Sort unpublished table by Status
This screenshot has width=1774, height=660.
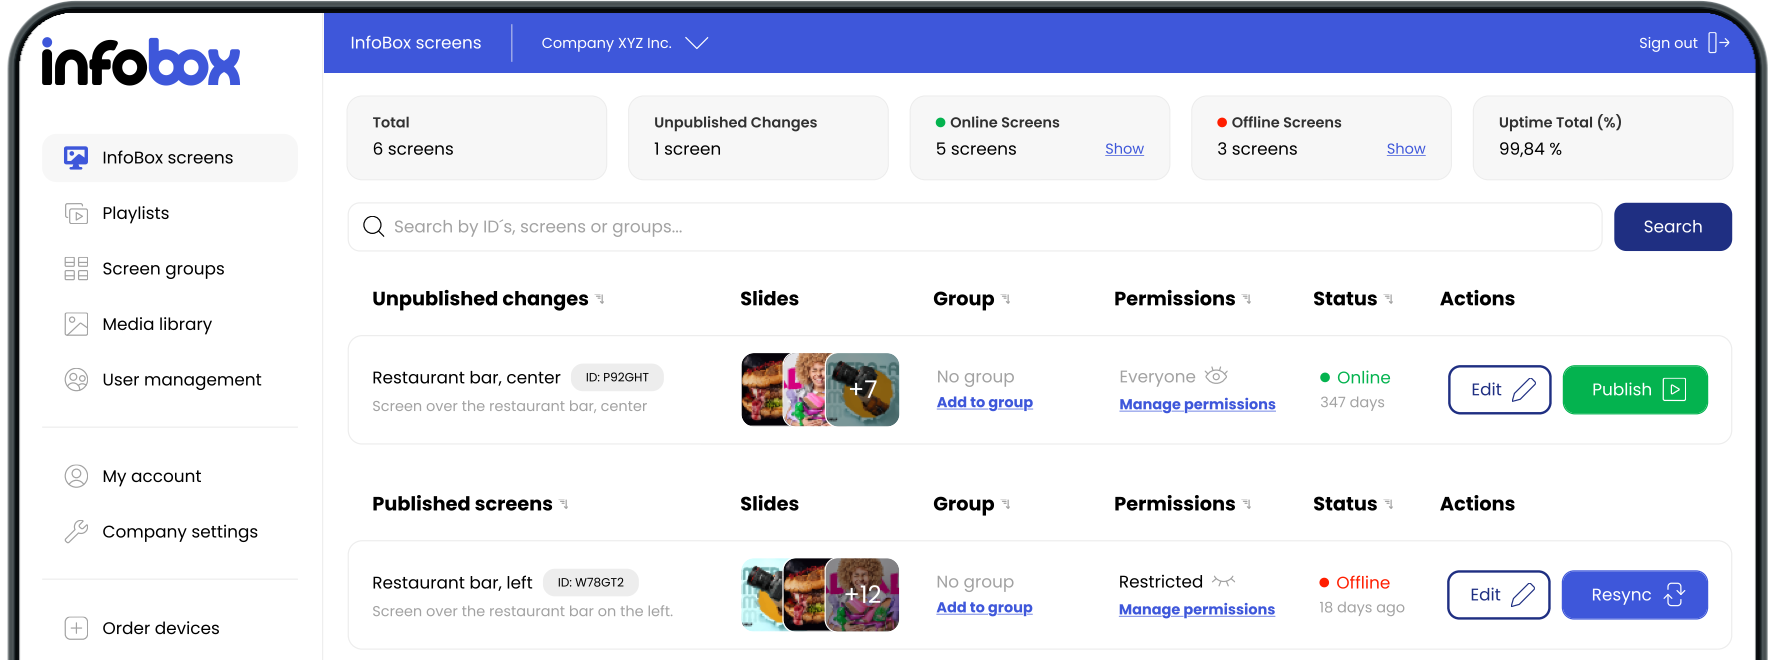pyautogui.click(x=1389, y=299)
